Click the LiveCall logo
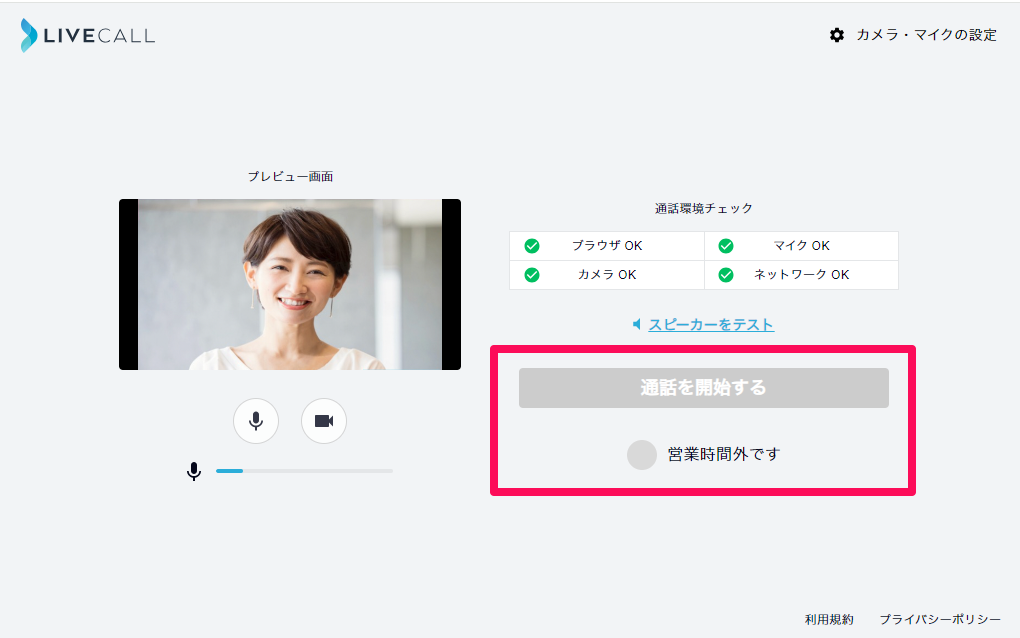 (x=88, y=35)
